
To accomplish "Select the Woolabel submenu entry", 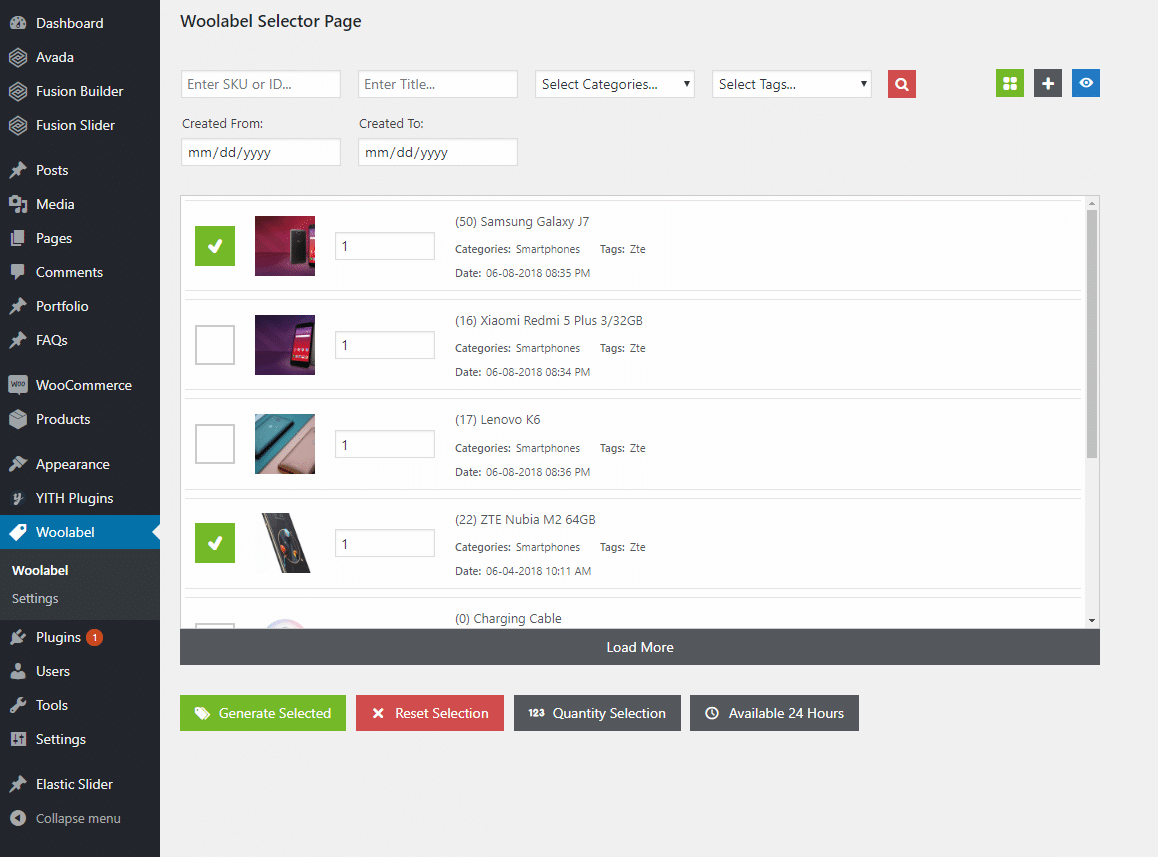I will 40,570.
